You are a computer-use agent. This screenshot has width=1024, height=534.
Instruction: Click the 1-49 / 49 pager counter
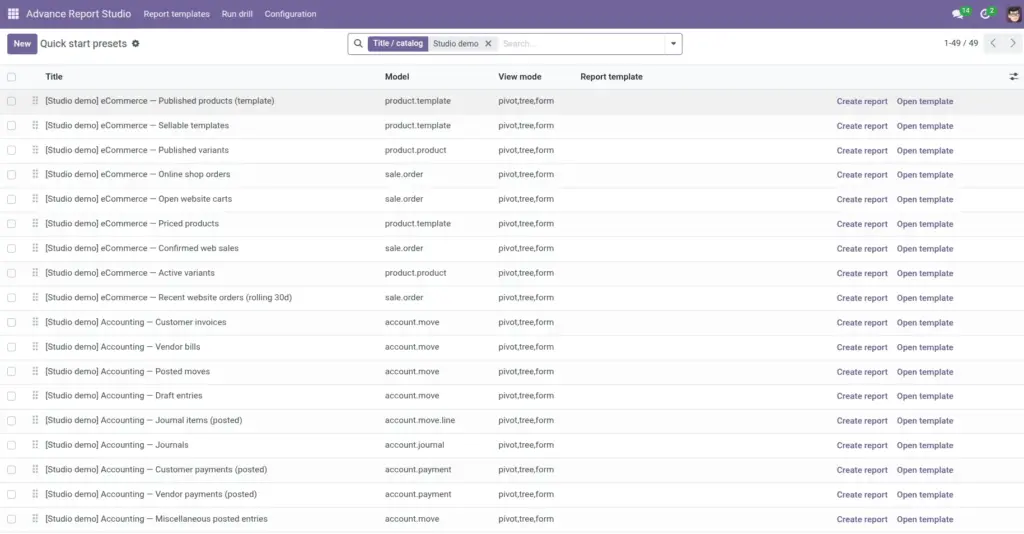click(x=961, y=43)
